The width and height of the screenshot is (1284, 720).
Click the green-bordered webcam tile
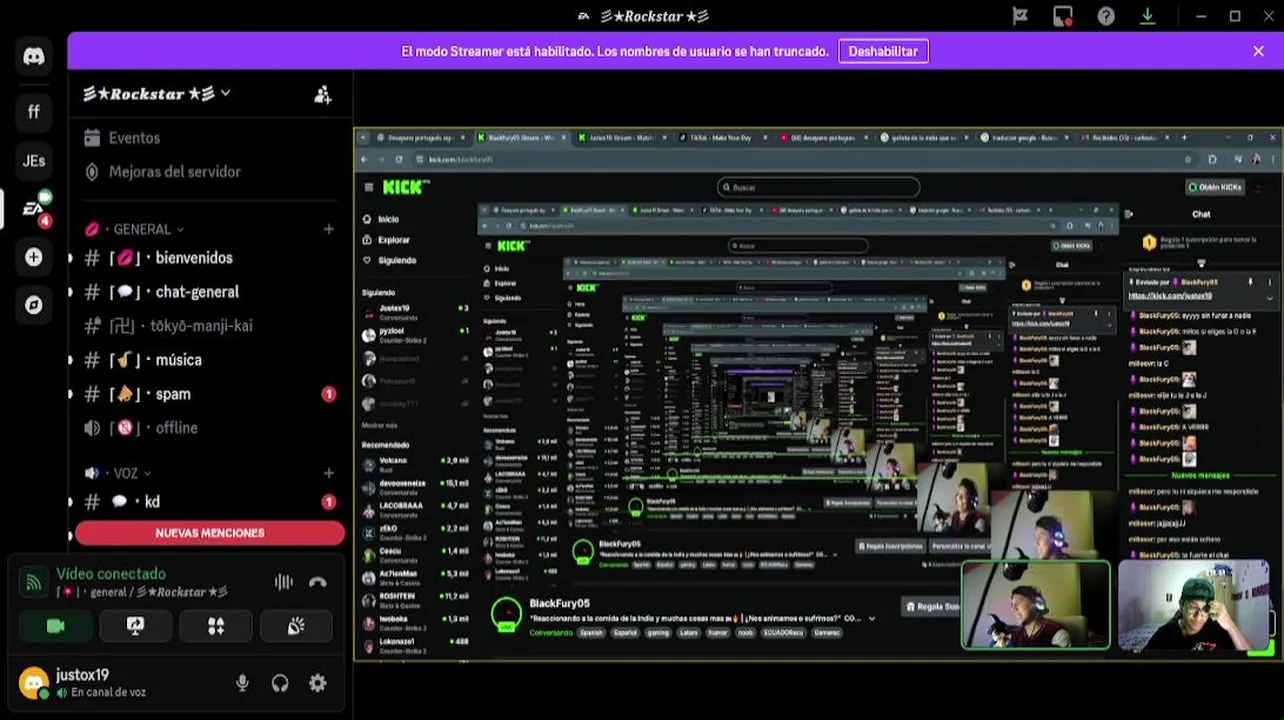[1035, 605]
